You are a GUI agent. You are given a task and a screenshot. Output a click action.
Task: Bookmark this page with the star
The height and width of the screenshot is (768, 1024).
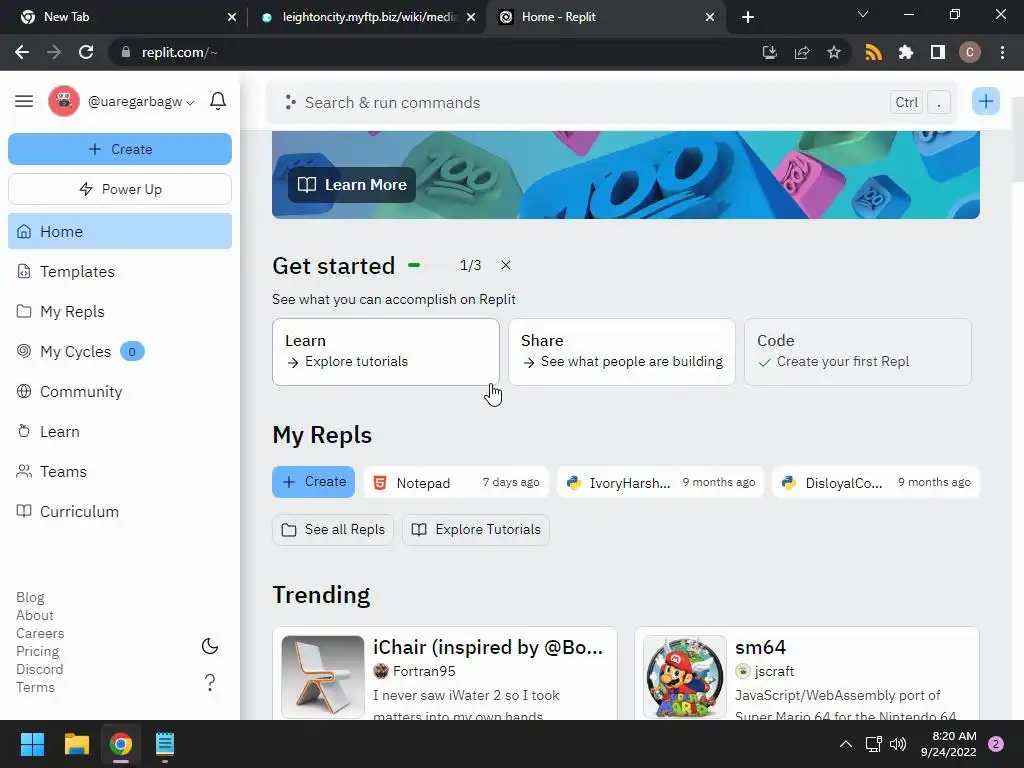(834, 52)
